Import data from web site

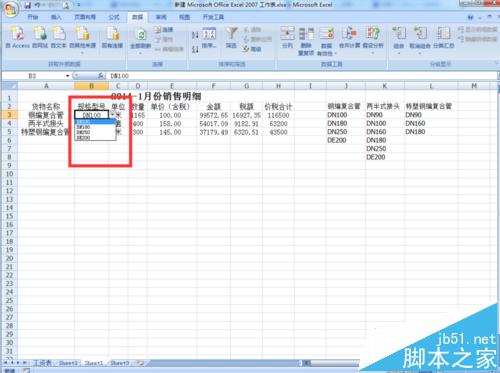(x=40, y=37)
